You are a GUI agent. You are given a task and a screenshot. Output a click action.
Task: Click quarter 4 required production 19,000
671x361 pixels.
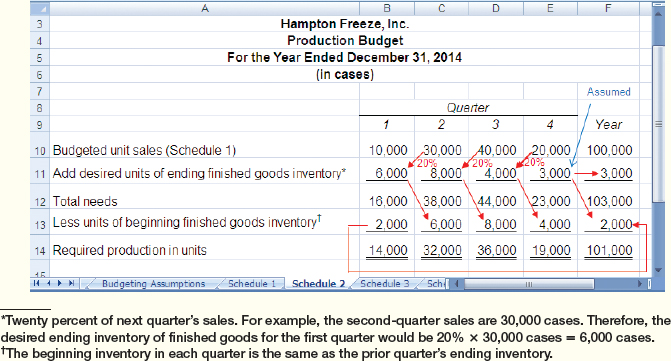pyautogui.click(x=551, y=250)
